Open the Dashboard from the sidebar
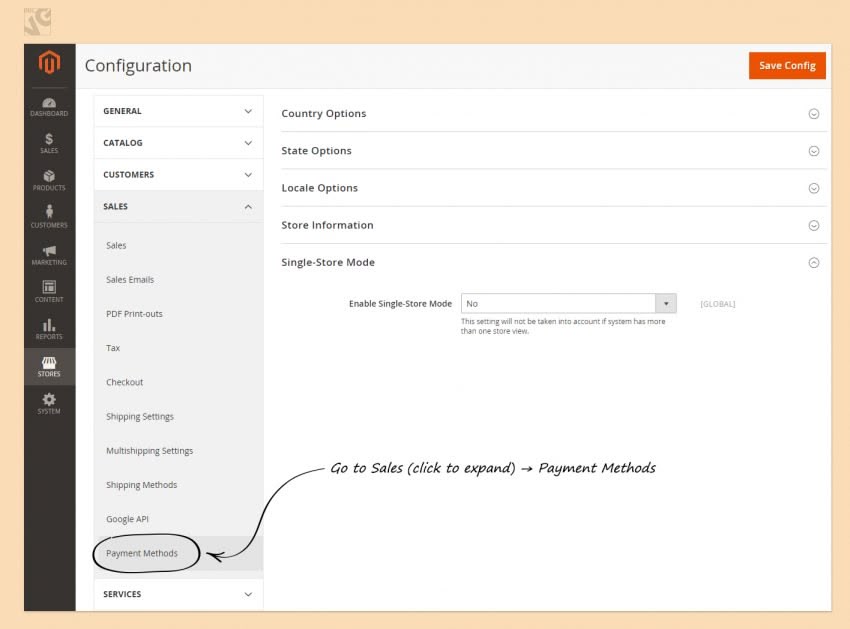This screenshot has height=629, width=850. [x=48, y=106]
